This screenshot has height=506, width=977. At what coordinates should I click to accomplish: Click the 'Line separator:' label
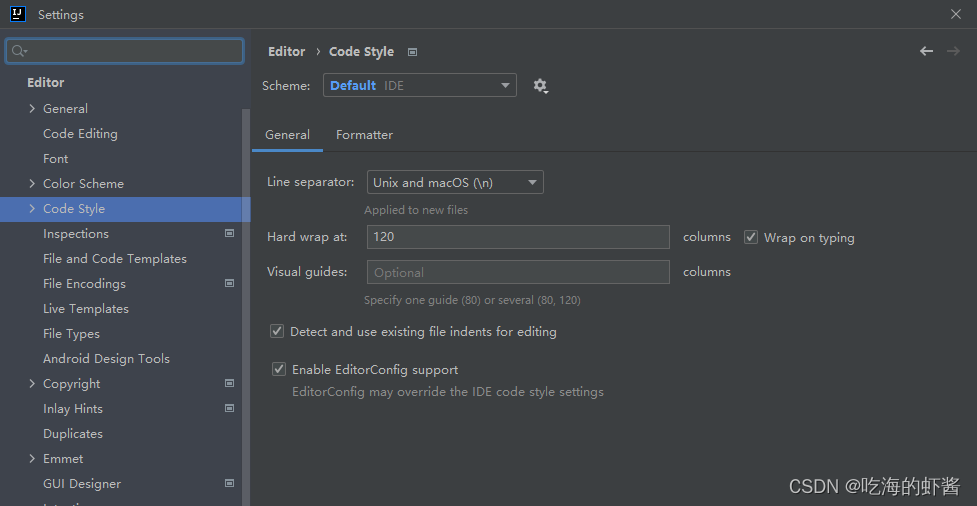click(x=310, y=182)
